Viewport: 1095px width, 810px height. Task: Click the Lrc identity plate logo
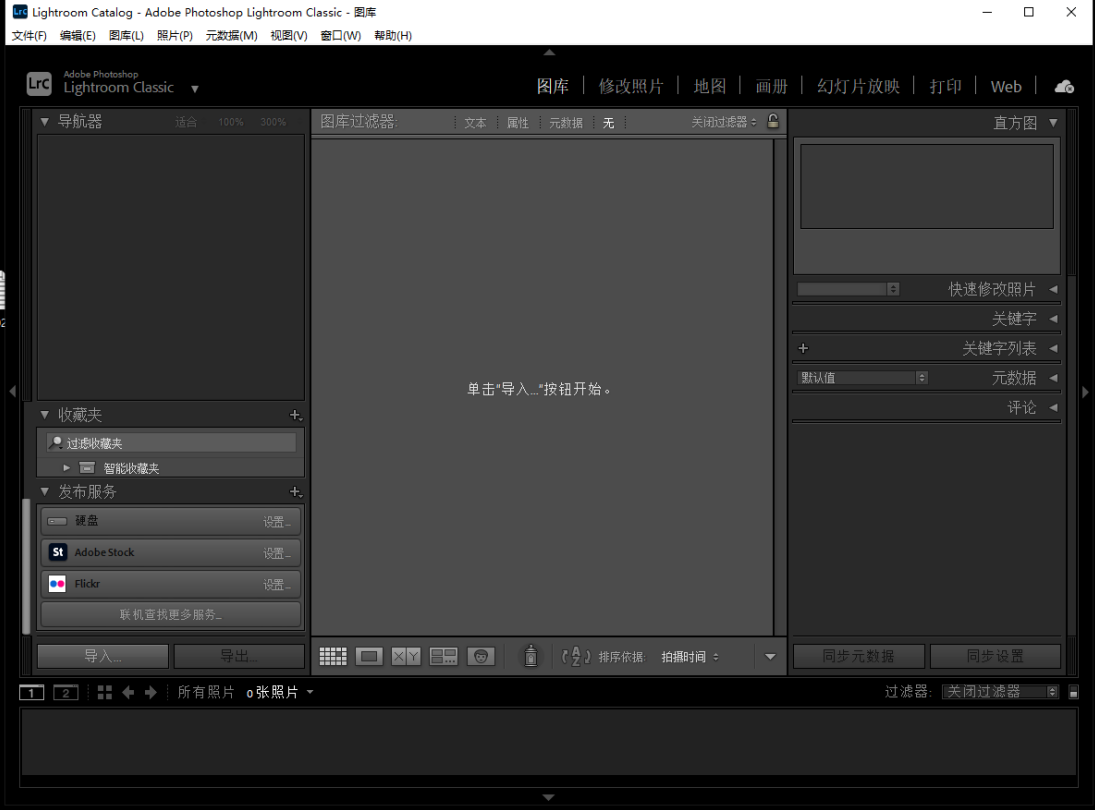coord(39,84)
